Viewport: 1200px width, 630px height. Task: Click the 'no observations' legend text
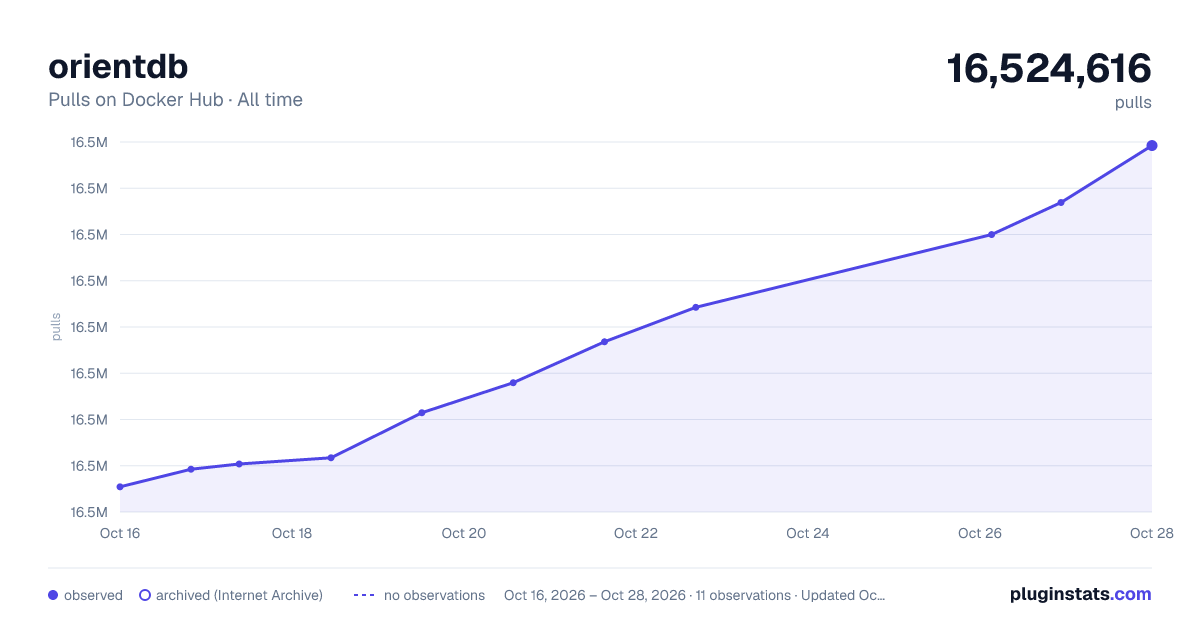point(434,595)
